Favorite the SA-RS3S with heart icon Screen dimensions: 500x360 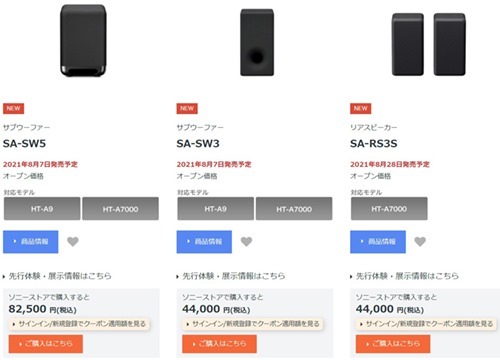pos(420,241)
